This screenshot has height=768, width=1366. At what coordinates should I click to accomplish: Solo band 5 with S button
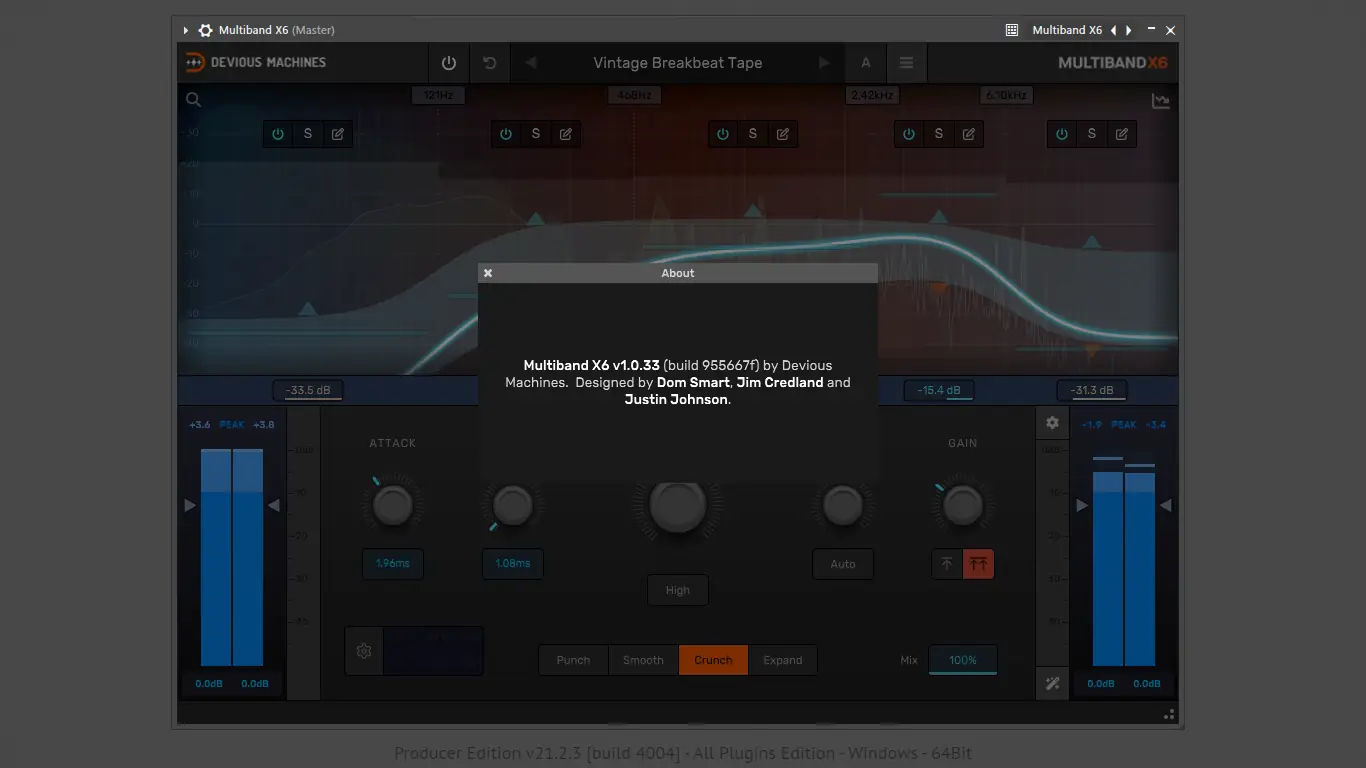click(1092, 134)
